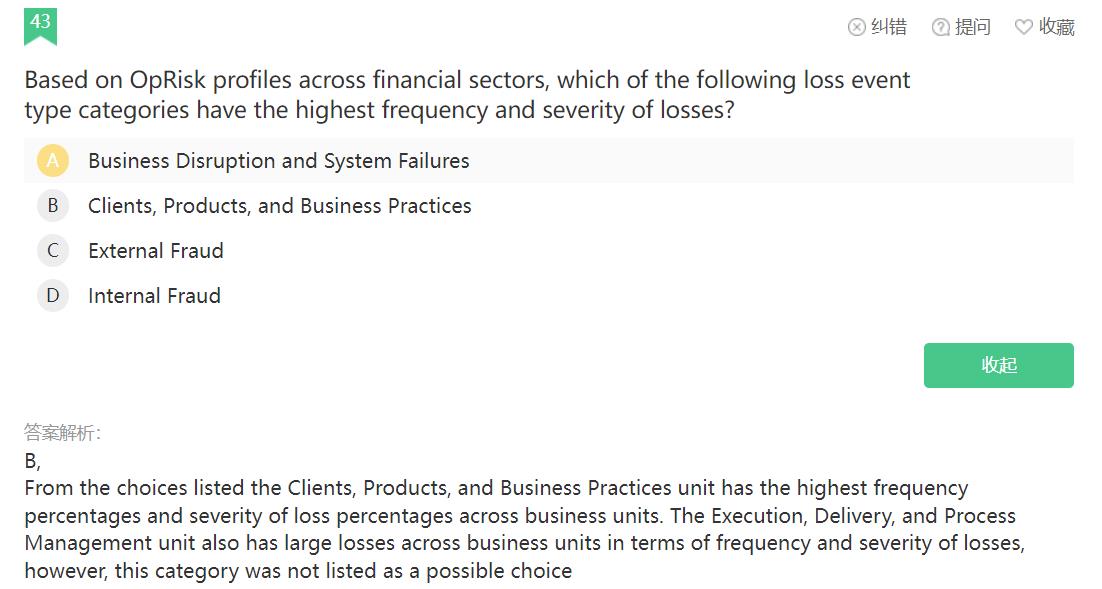
Task: Select answer circle B
Action: (53, 206)
